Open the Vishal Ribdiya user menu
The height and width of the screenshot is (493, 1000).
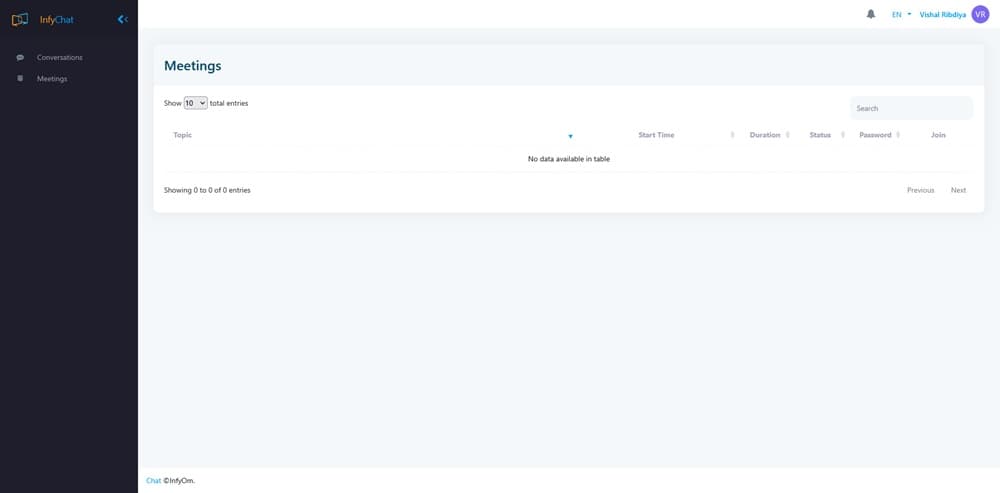942,15
